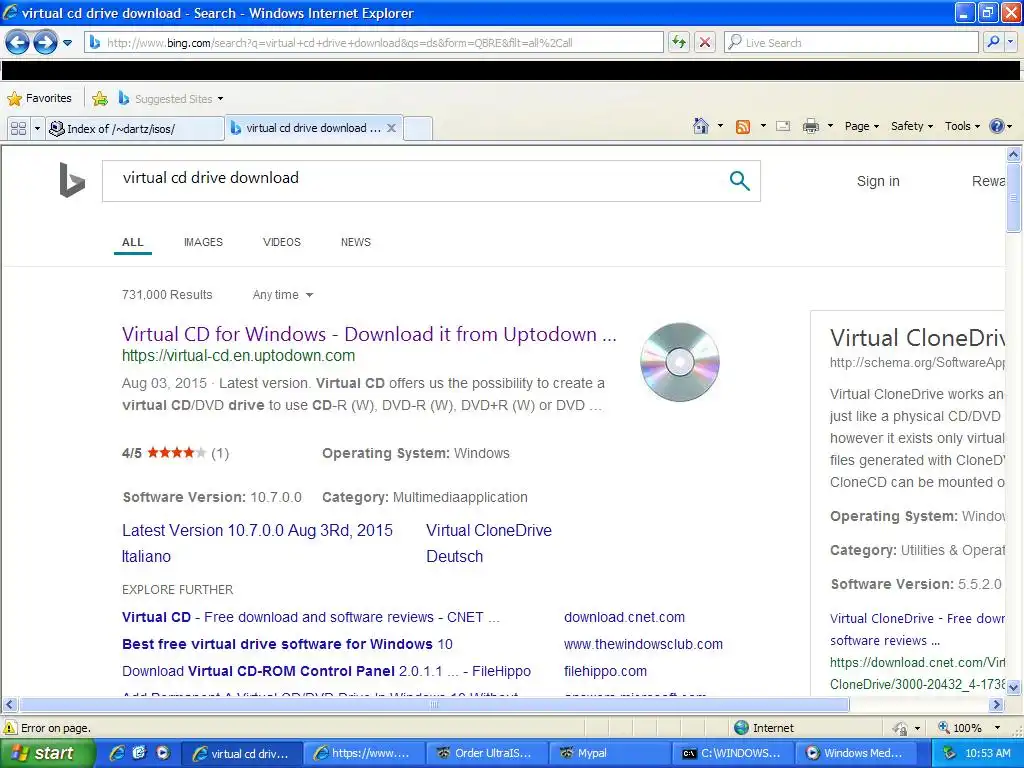The width and height of the screenshot is (1024, 768).
Task: Open the Page menu
Action: tap(861, 126)
